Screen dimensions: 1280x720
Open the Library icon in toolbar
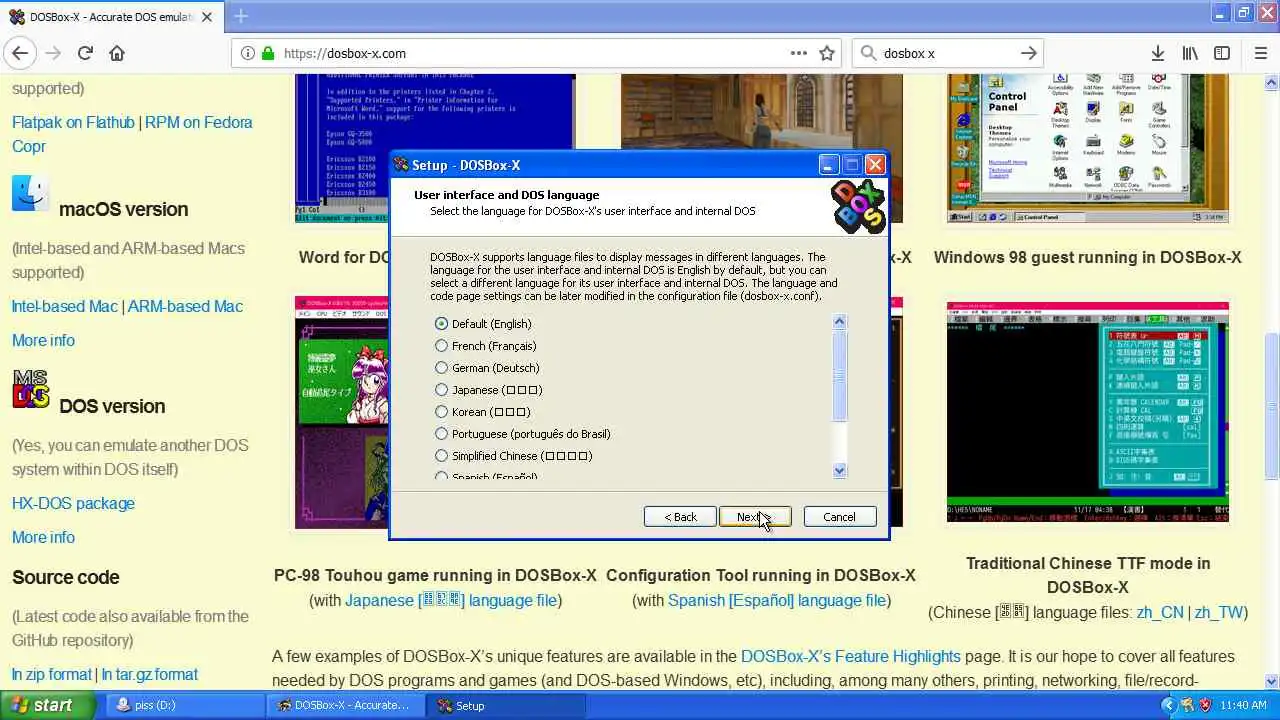coord(1190,53)
